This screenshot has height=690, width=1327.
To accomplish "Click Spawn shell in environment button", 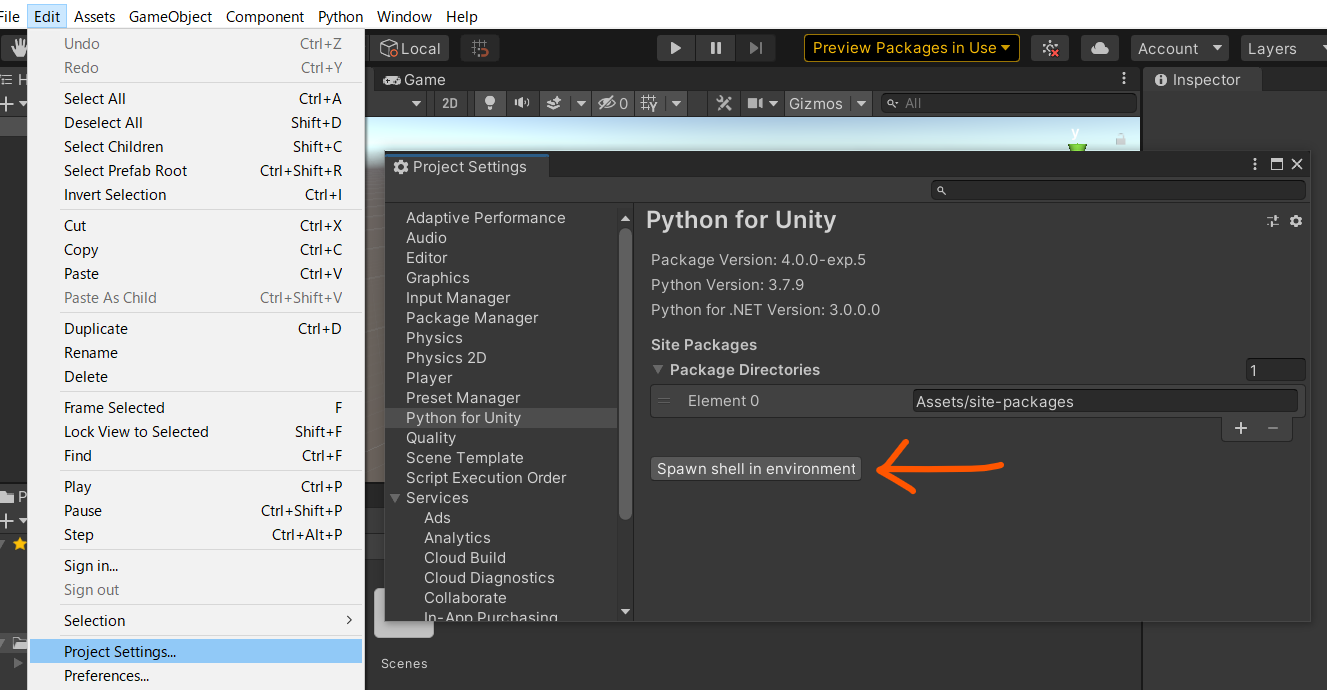I will [756, 468].
